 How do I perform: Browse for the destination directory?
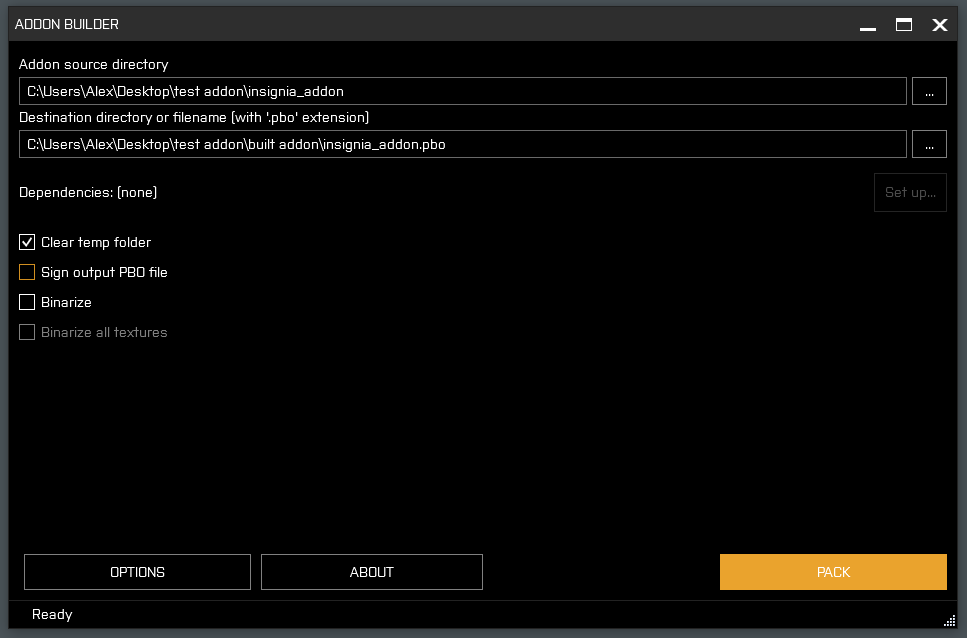[x=929, y=144]
